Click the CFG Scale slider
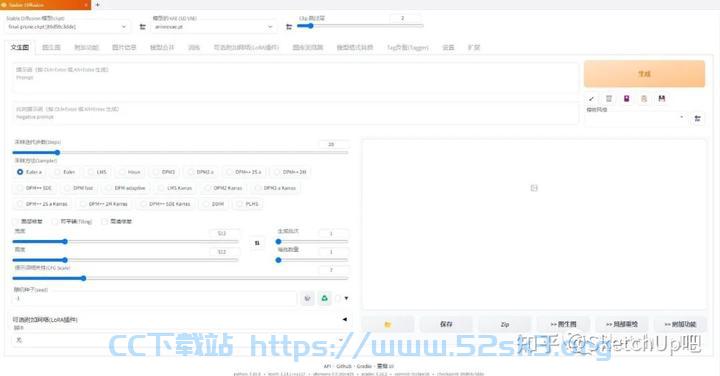 [x=180, y=278]
